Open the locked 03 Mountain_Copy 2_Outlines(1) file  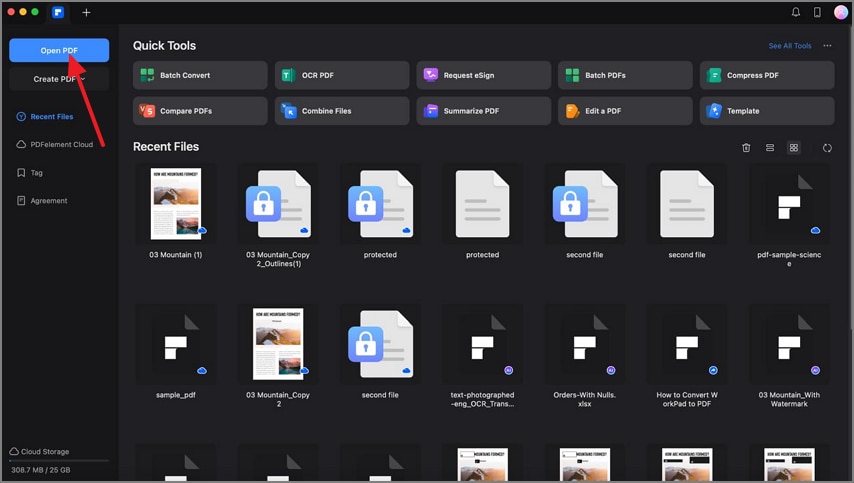pyautogui.click(x=278, y=204)
